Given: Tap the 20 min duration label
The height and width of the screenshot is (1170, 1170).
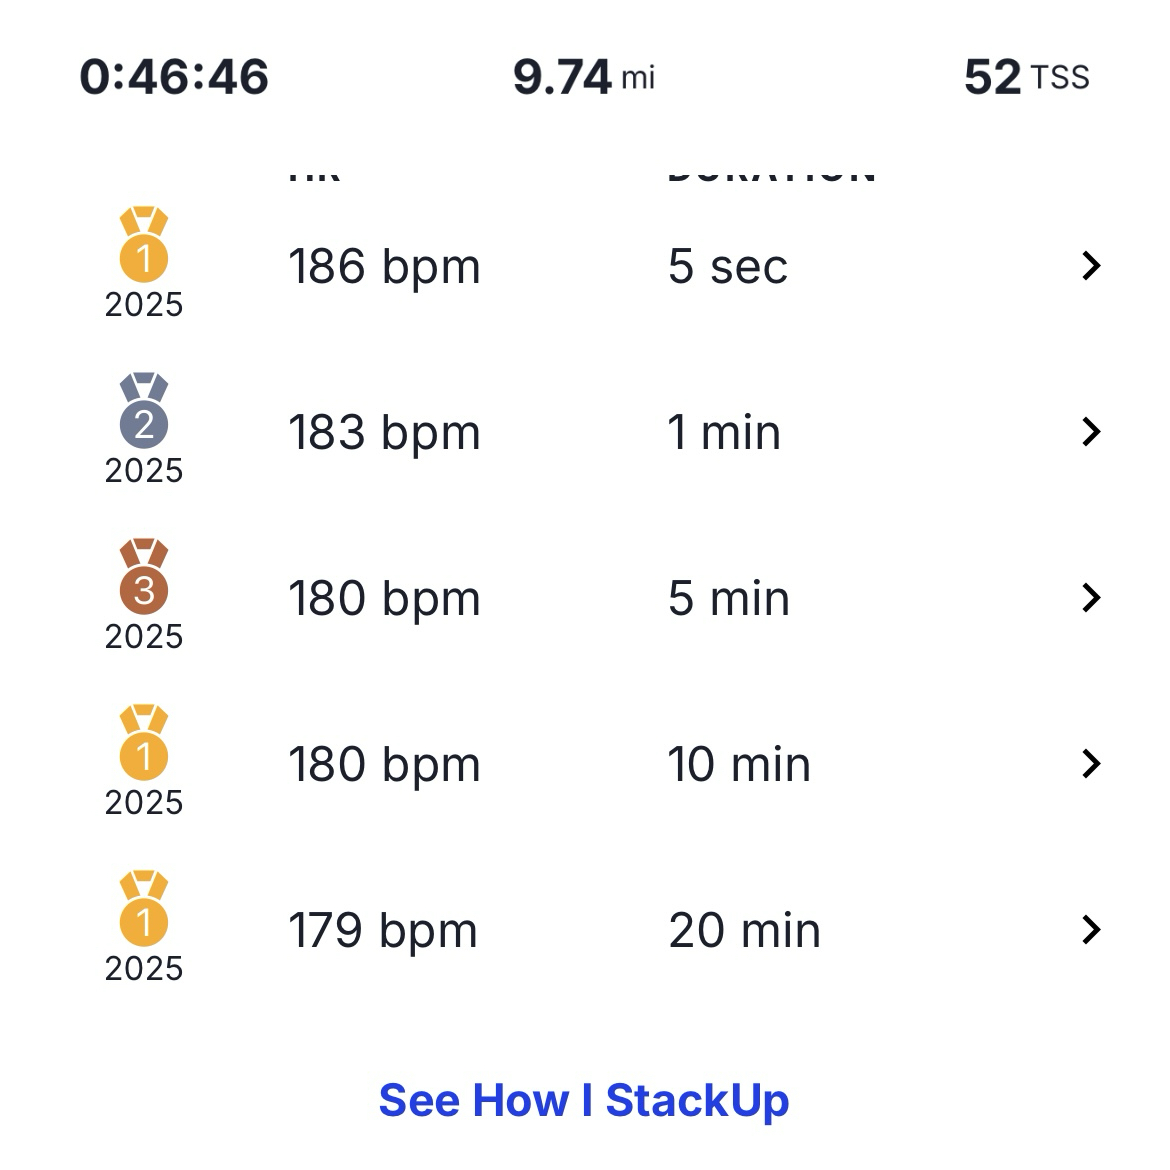Looking at the screenshot, I should [744, 931].
